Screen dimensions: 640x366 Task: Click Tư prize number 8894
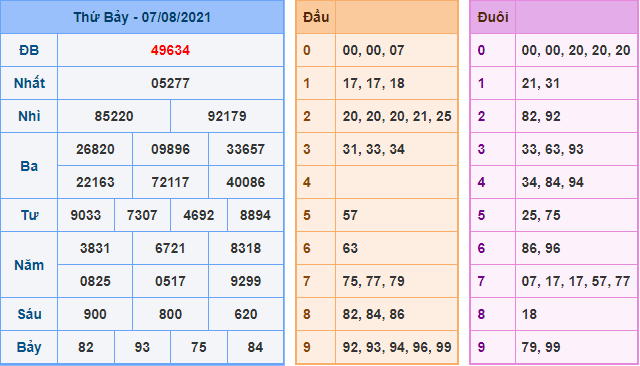[255, 215]
